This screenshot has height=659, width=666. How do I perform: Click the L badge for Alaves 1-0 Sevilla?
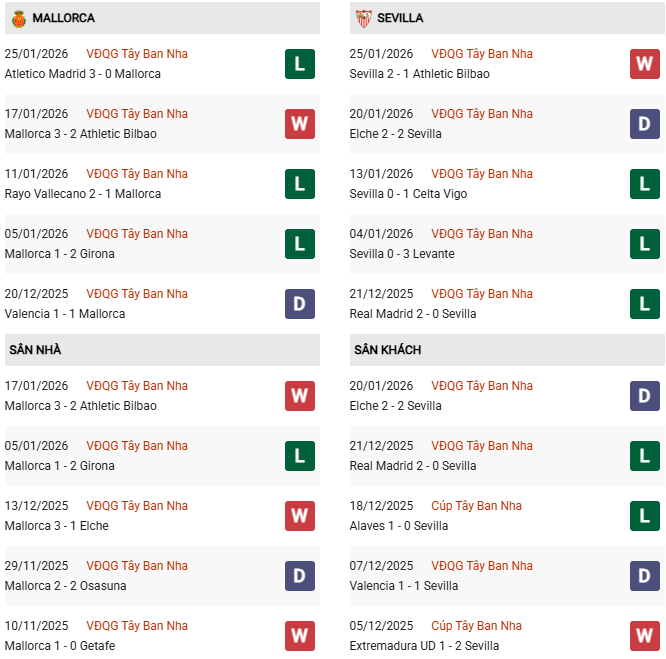tap(645, 516)
